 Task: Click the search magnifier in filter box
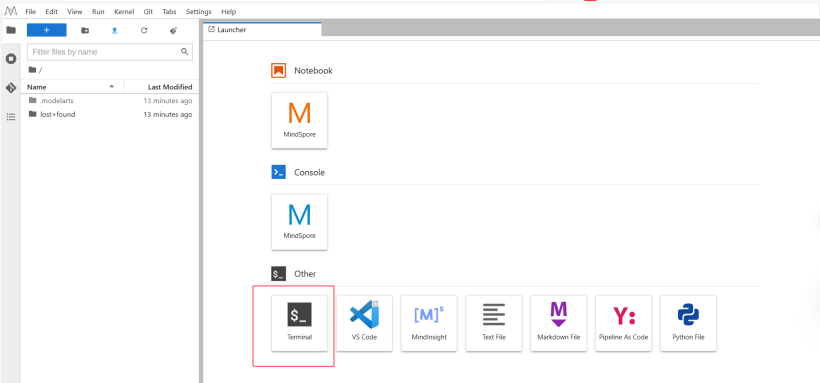184,52
